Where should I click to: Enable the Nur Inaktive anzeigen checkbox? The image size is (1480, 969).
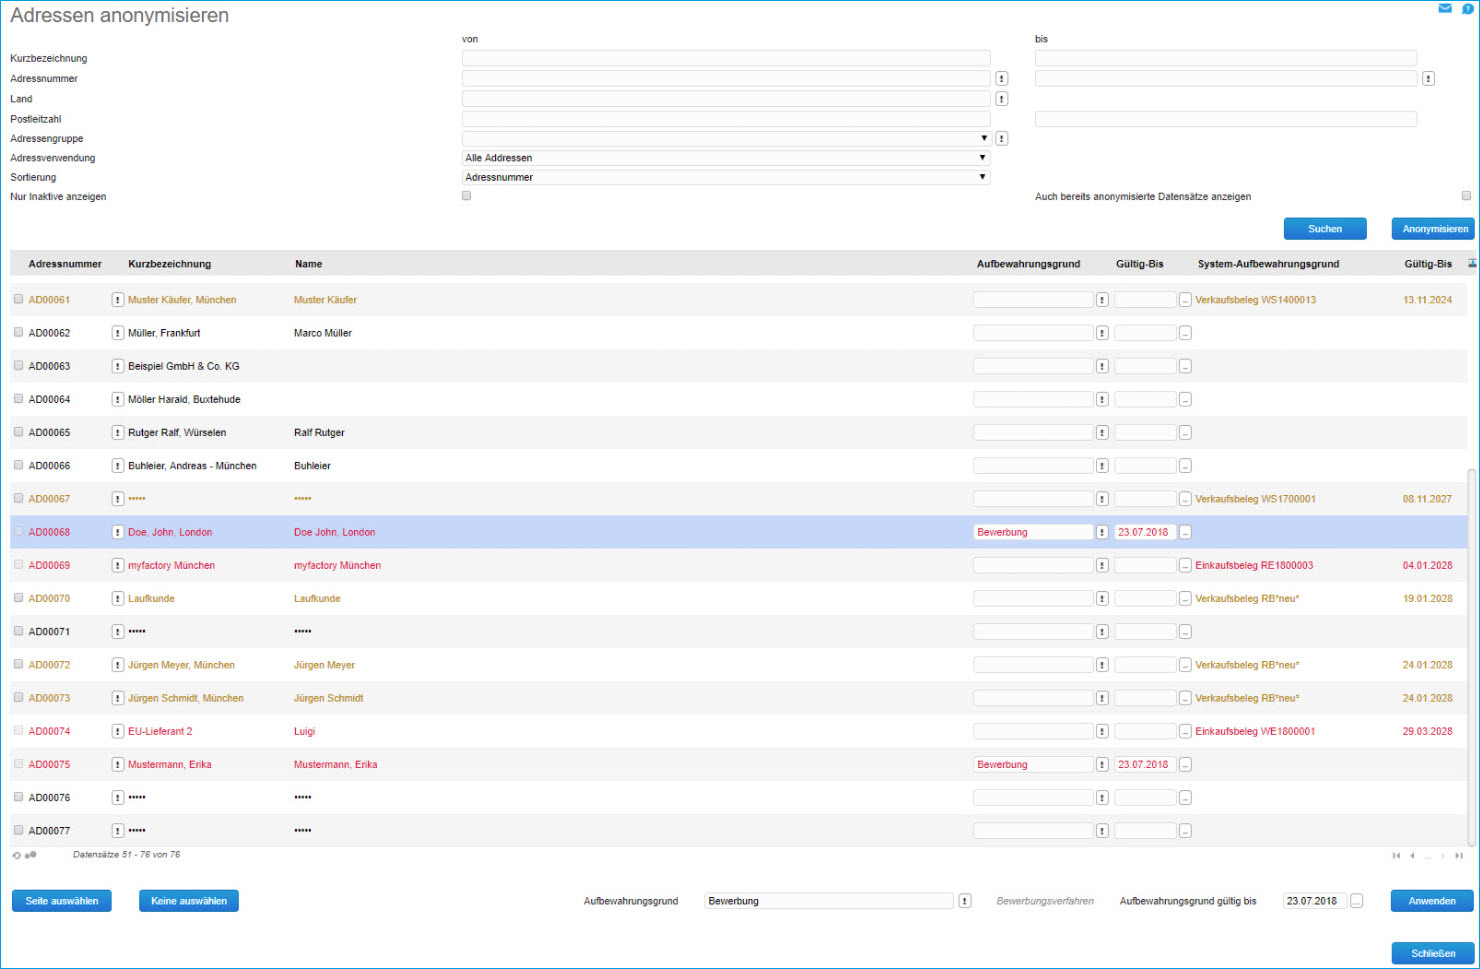466,196
